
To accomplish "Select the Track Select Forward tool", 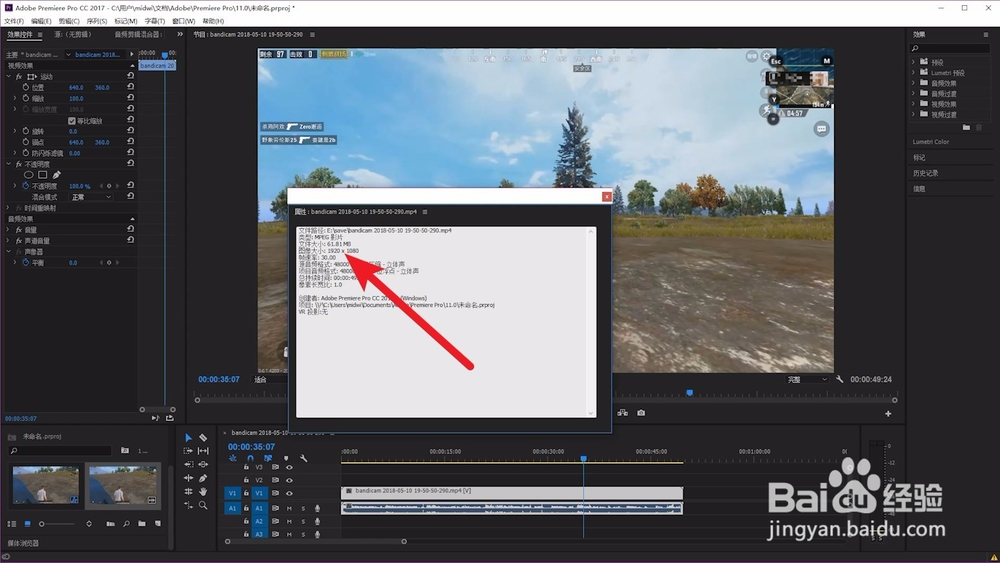I will [188, 451].
